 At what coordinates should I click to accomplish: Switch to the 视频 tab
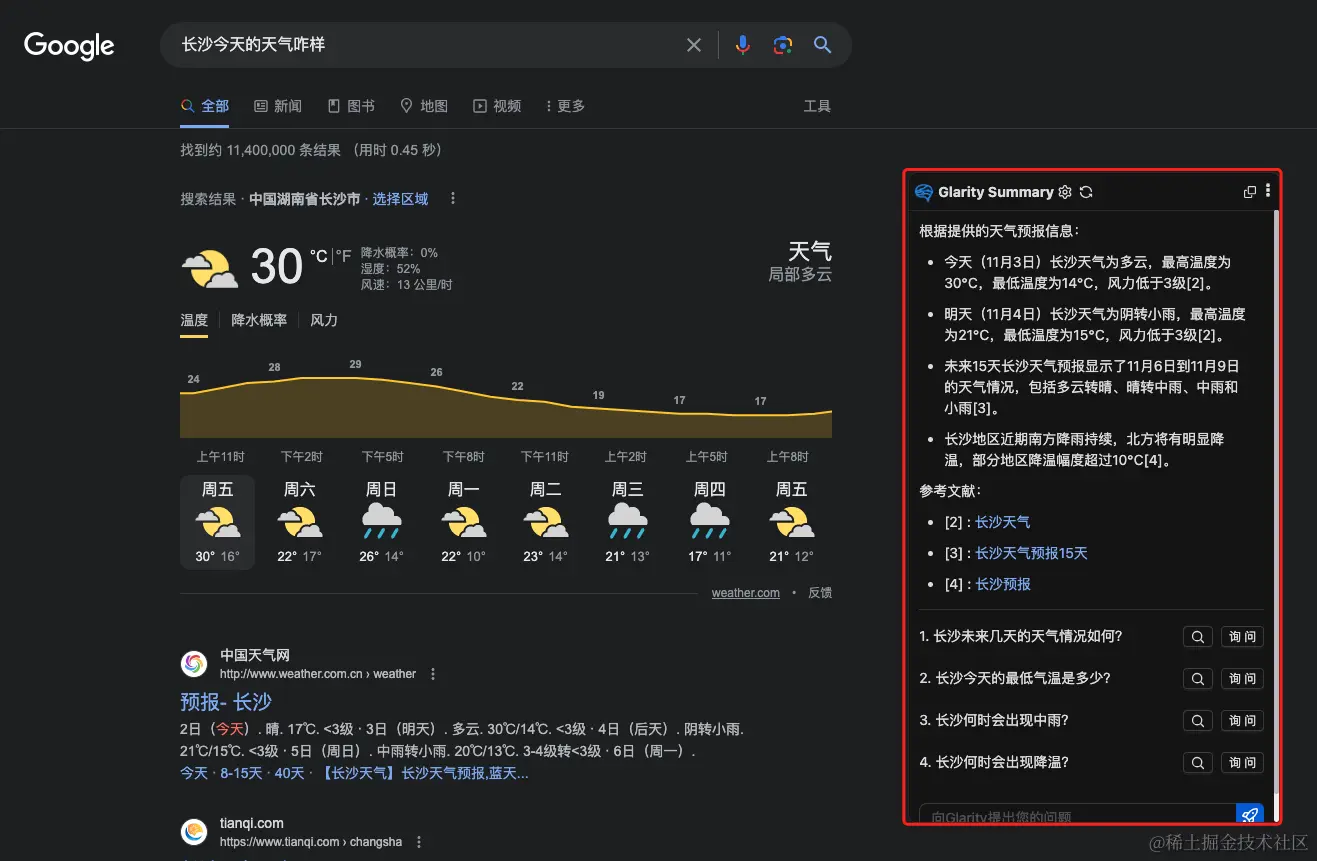click(x=497, y=106)
